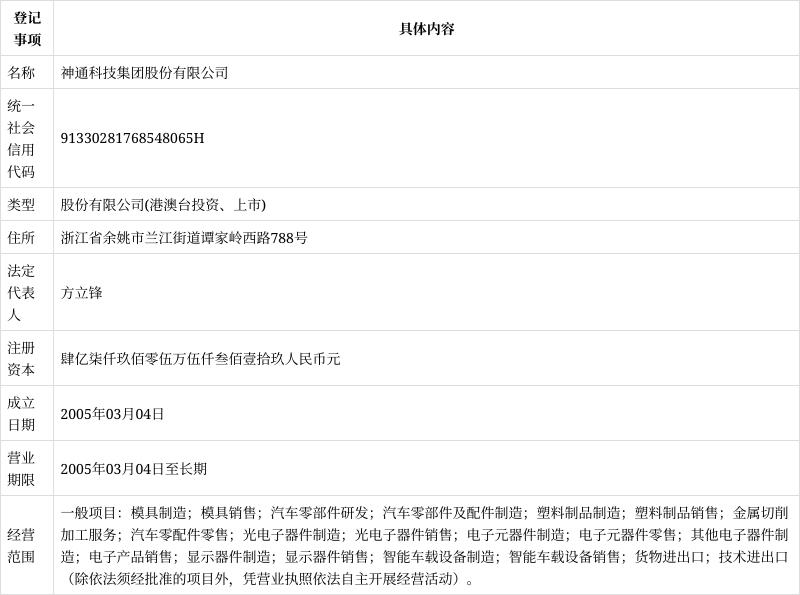Click the label '营业期限'
This screenshot has height=595, width=800.
pos(21,469)
